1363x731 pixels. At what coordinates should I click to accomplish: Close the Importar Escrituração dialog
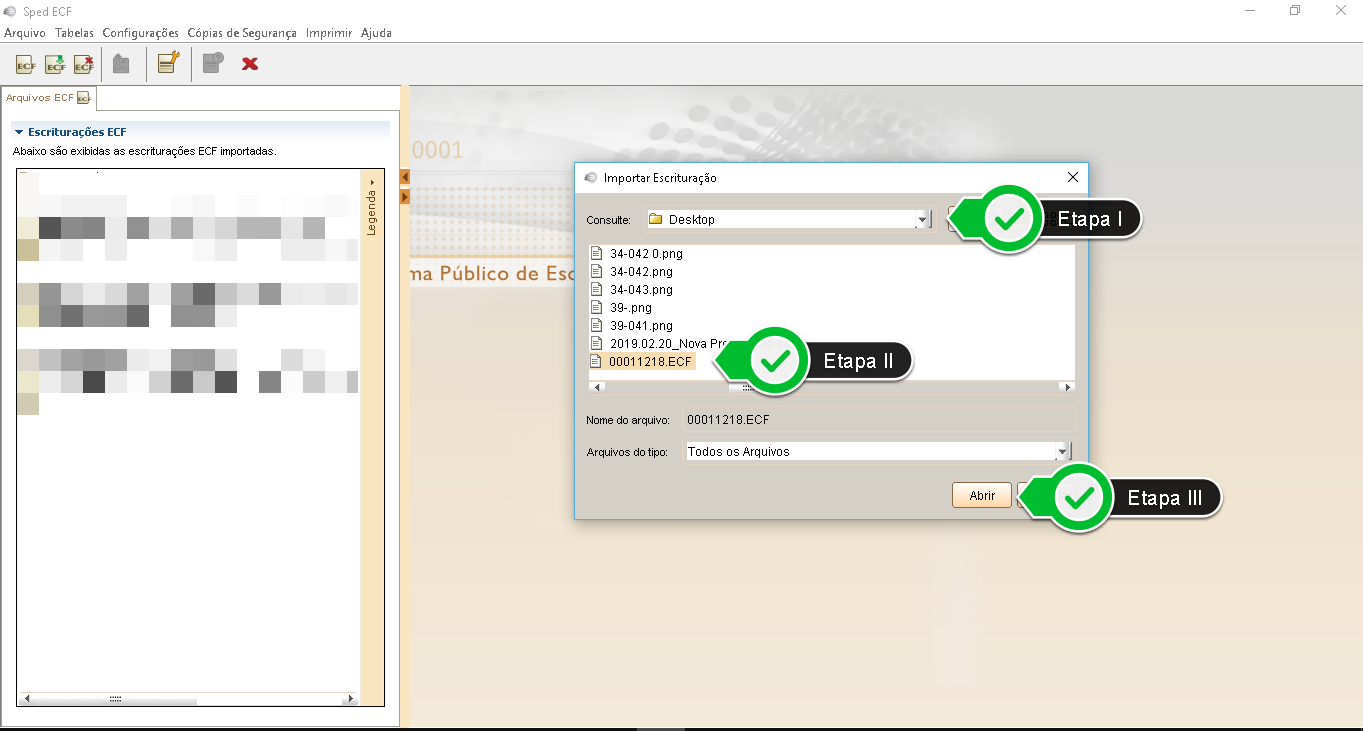coord(1073,177)
